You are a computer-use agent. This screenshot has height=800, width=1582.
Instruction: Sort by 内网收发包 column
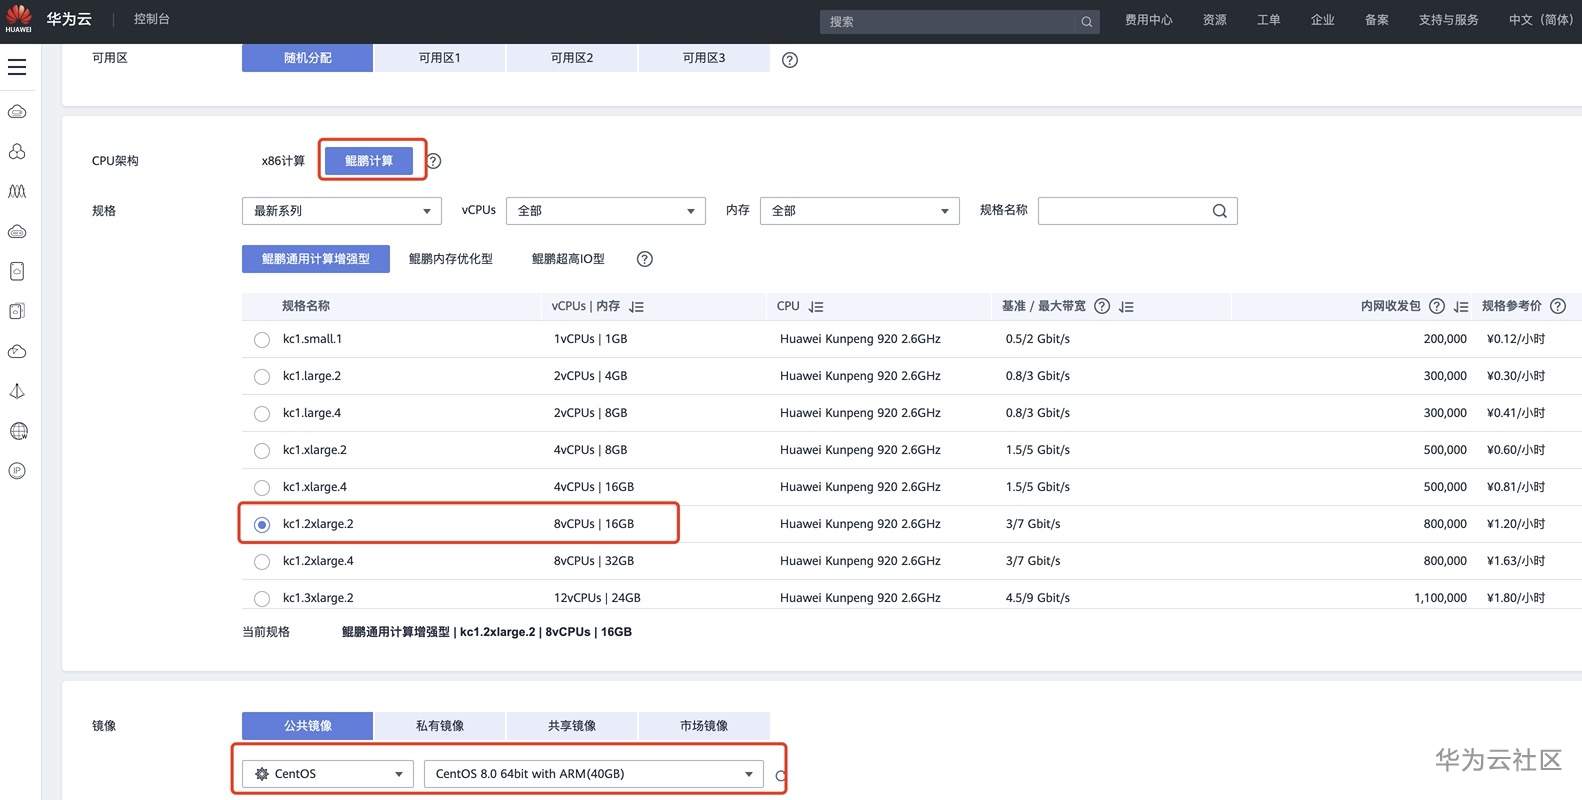click(x=1462, y=307)
